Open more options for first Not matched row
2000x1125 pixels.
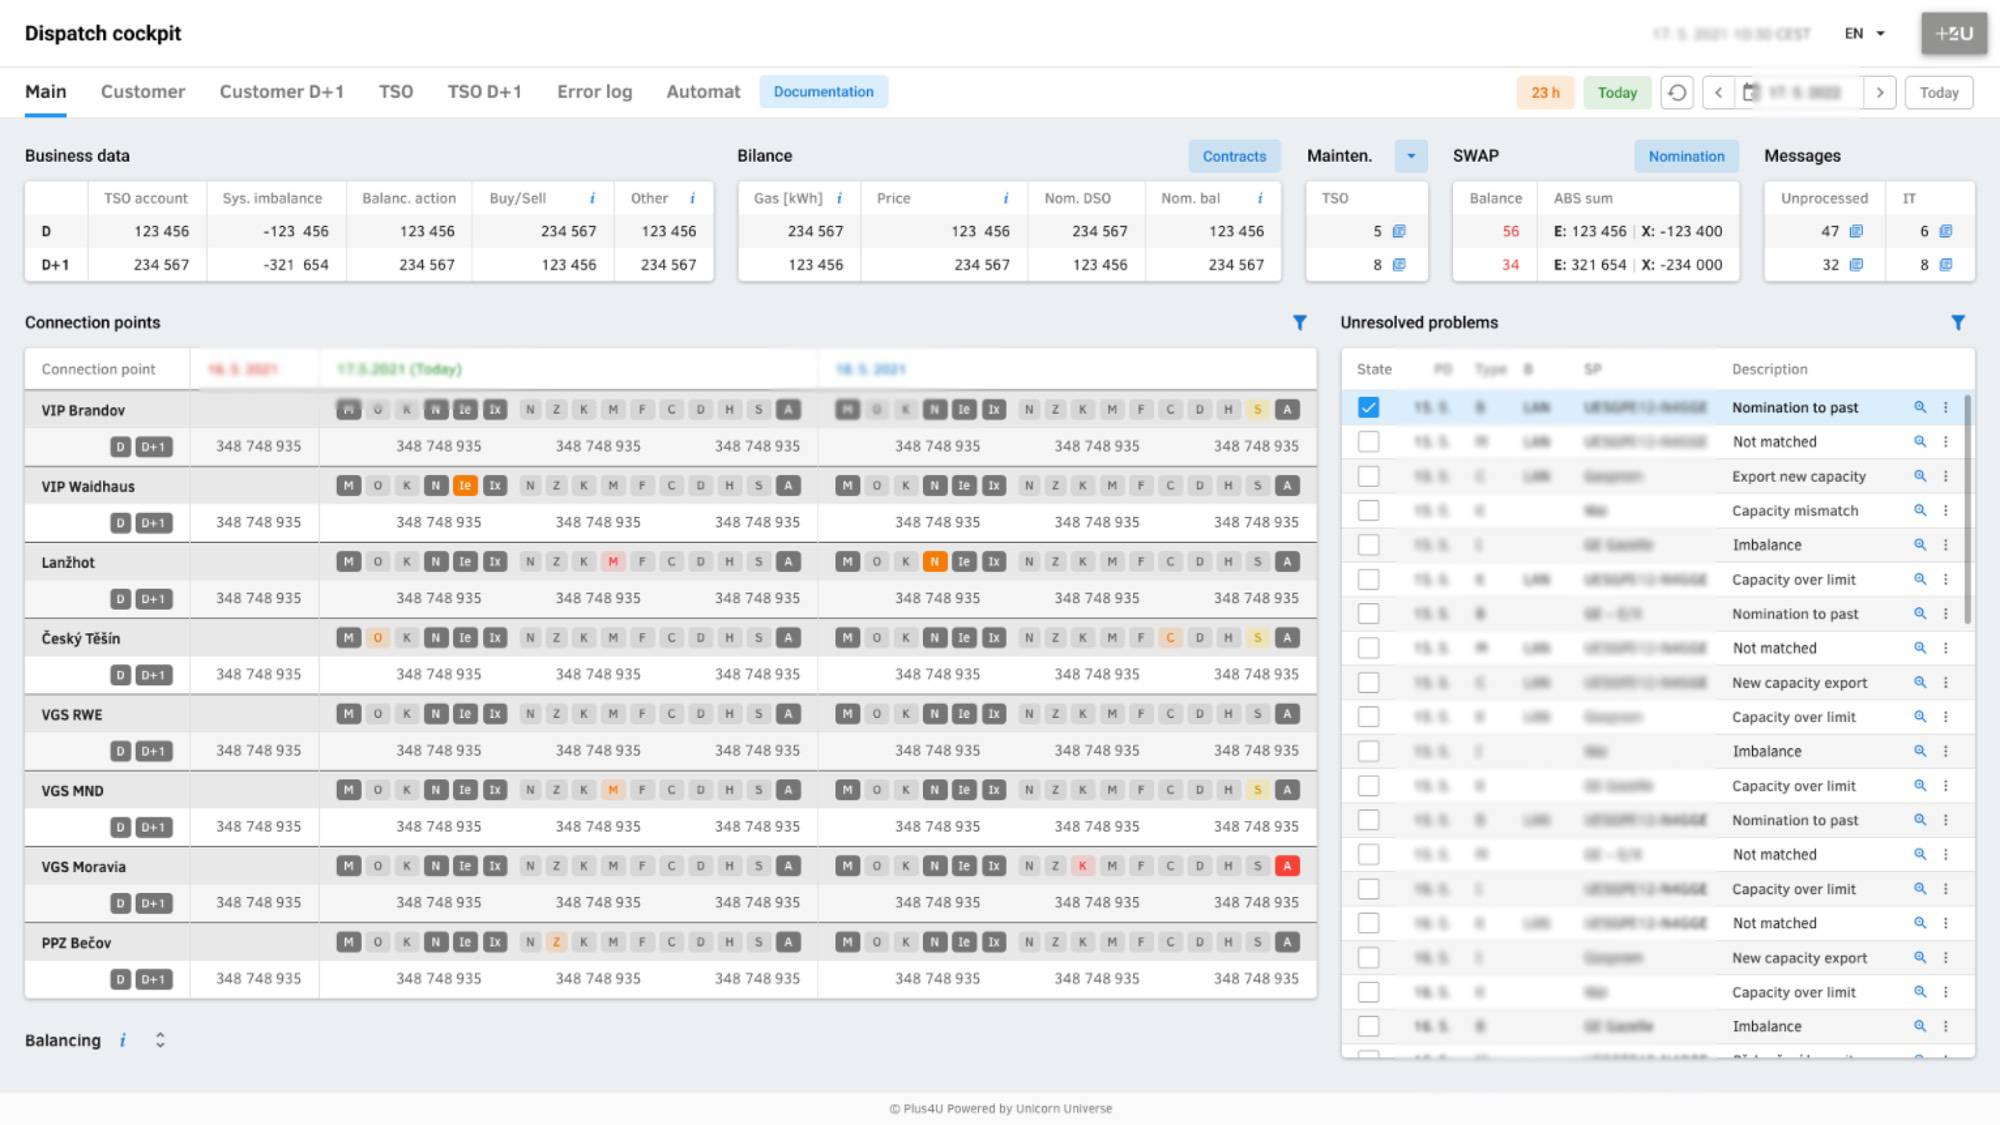coord(1946,441)
